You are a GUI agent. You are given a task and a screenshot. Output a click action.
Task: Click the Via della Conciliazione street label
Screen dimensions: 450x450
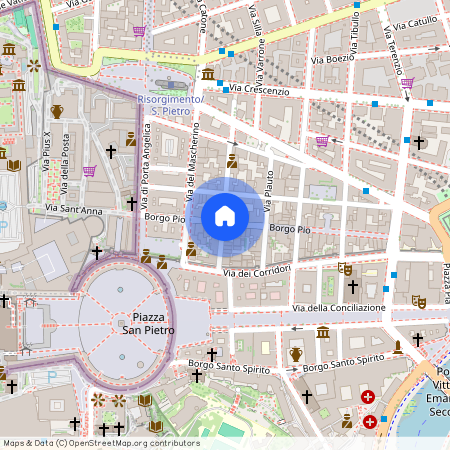click(x=339, y=308)
